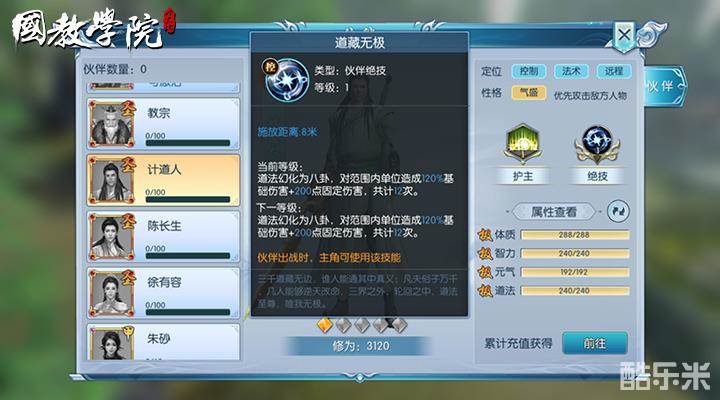Select 陈长生 companion portrait

click(x=112, y=236)
